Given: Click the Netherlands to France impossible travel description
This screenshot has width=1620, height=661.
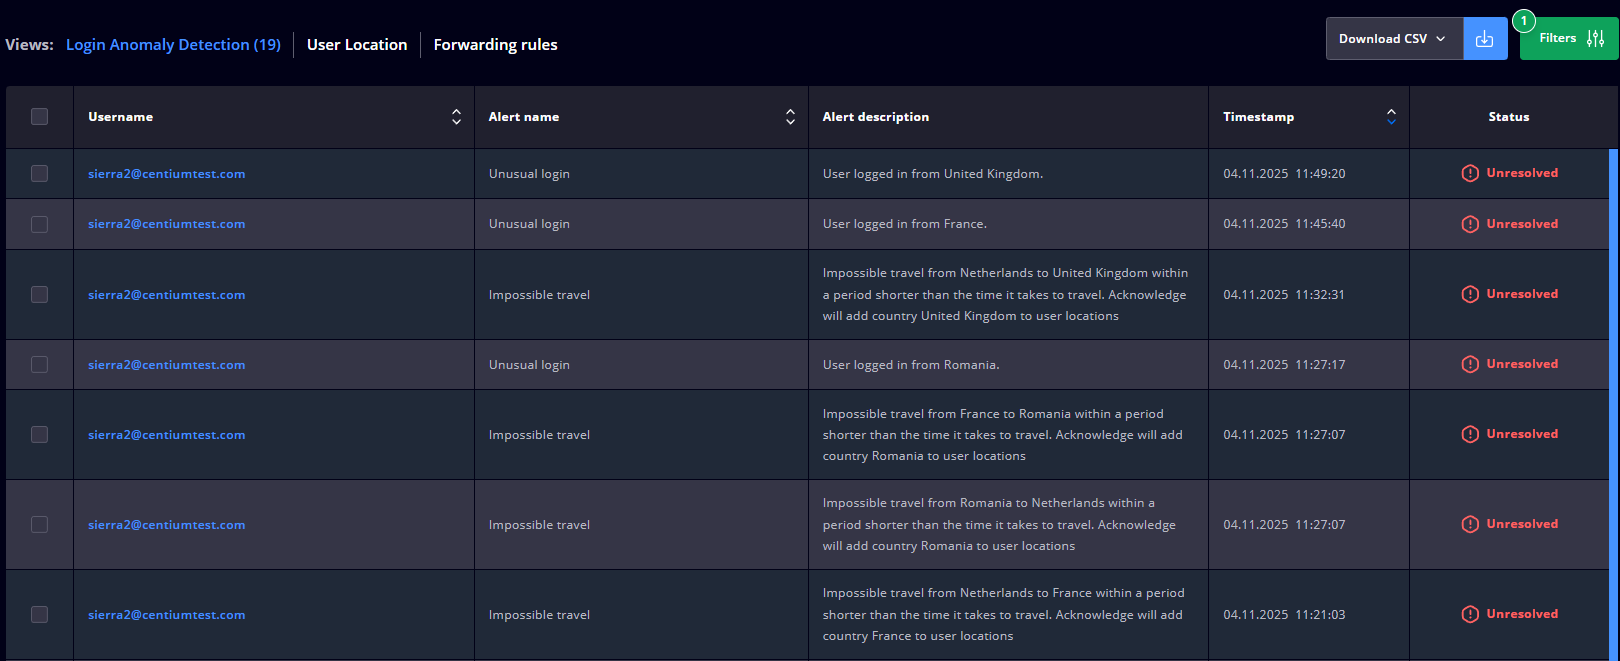Looking at the screenshot, I should (1003, 614).
